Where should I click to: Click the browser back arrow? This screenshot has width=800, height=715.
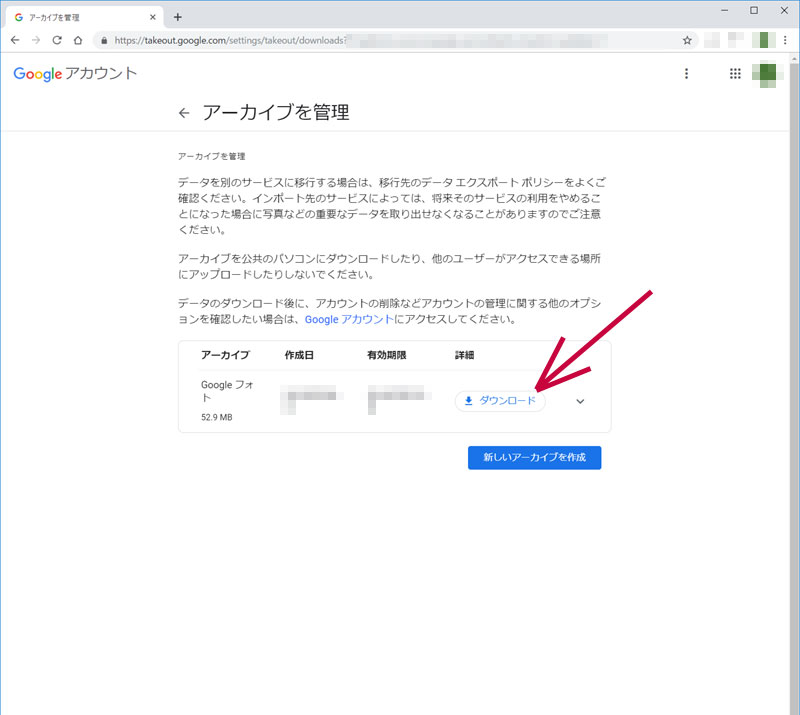(x=15, y=40)
